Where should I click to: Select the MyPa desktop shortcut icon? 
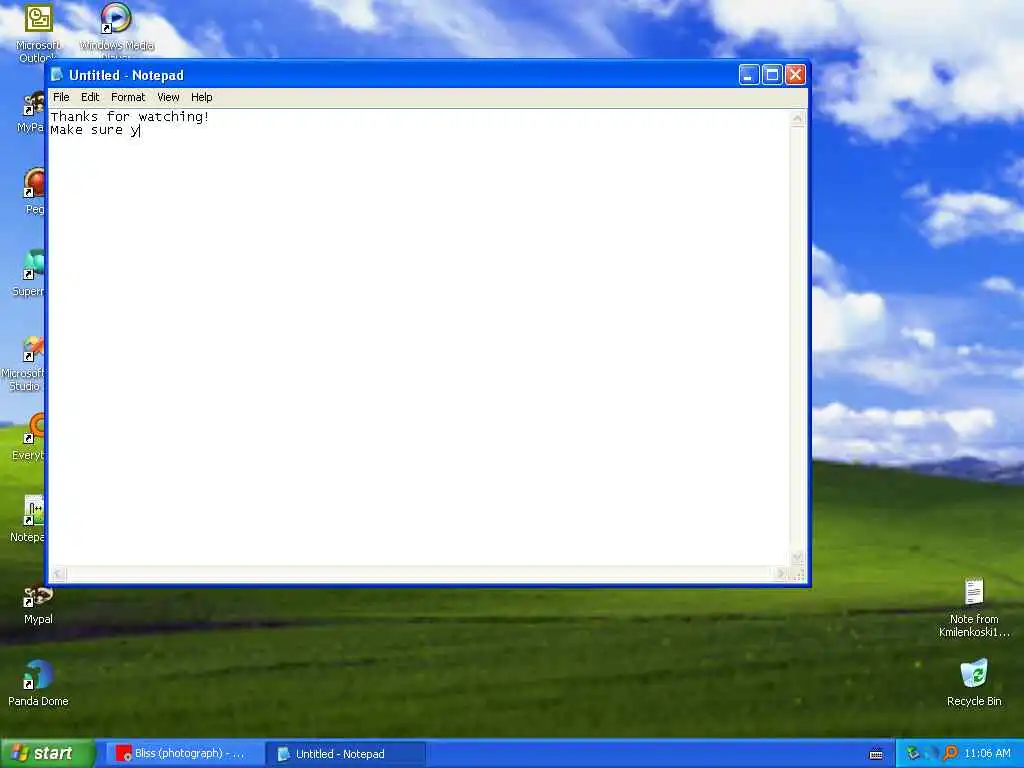(x=31, y=112)
